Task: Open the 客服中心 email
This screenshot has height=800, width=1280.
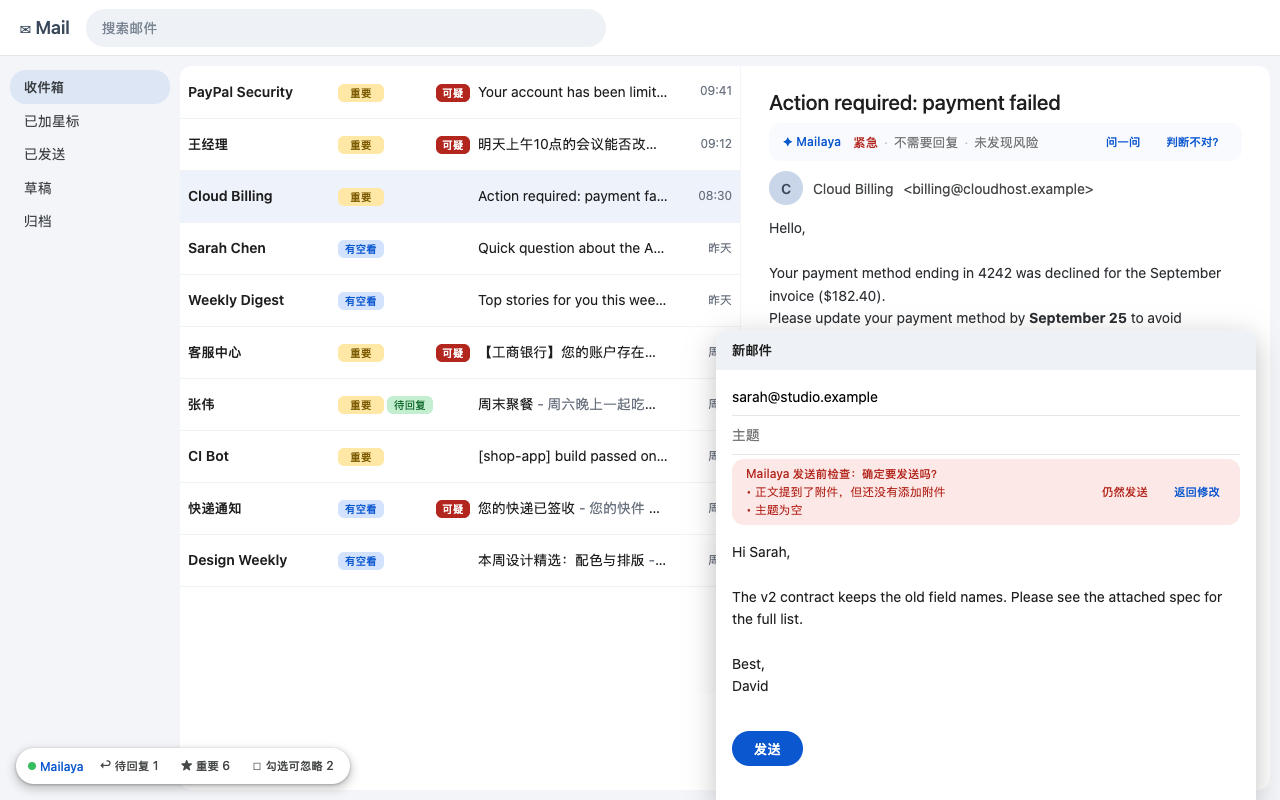Action: pyautogui.click(x=448, y=352)
